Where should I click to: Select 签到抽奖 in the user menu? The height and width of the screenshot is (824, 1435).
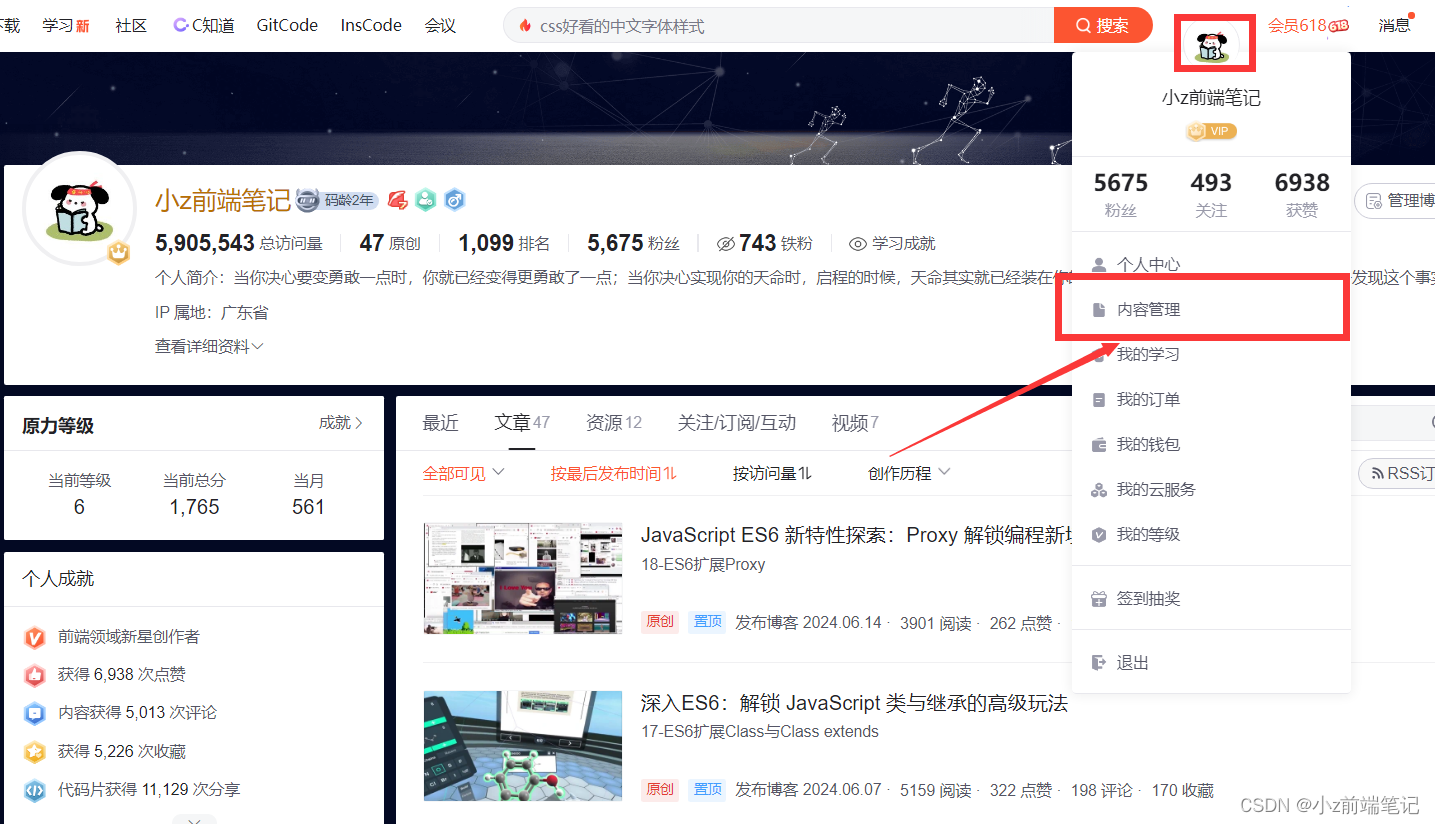tap(1211, 599)
